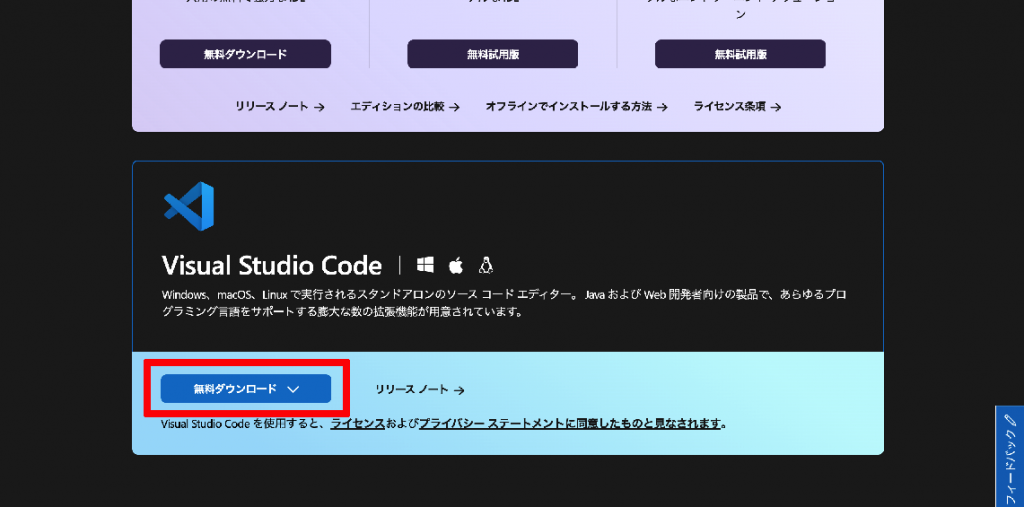Expand the blue 無料ダウンロード dropdown for VS Code
The image size is (1024, 507).
(x=246, y=389)
